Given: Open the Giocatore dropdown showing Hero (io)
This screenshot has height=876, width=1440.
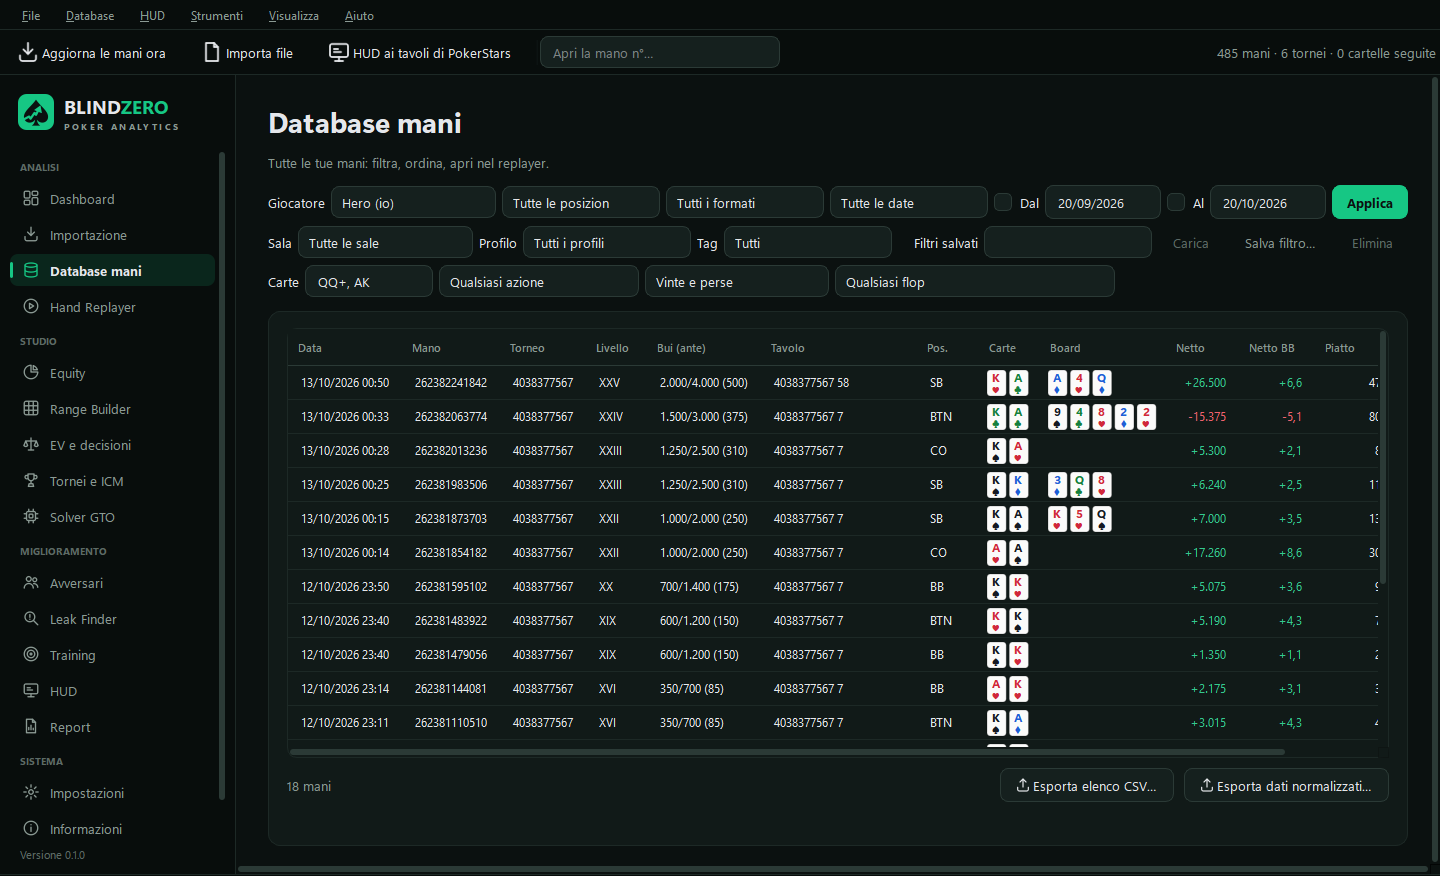Looking at the screenshot, I should [x=413, y=202].
